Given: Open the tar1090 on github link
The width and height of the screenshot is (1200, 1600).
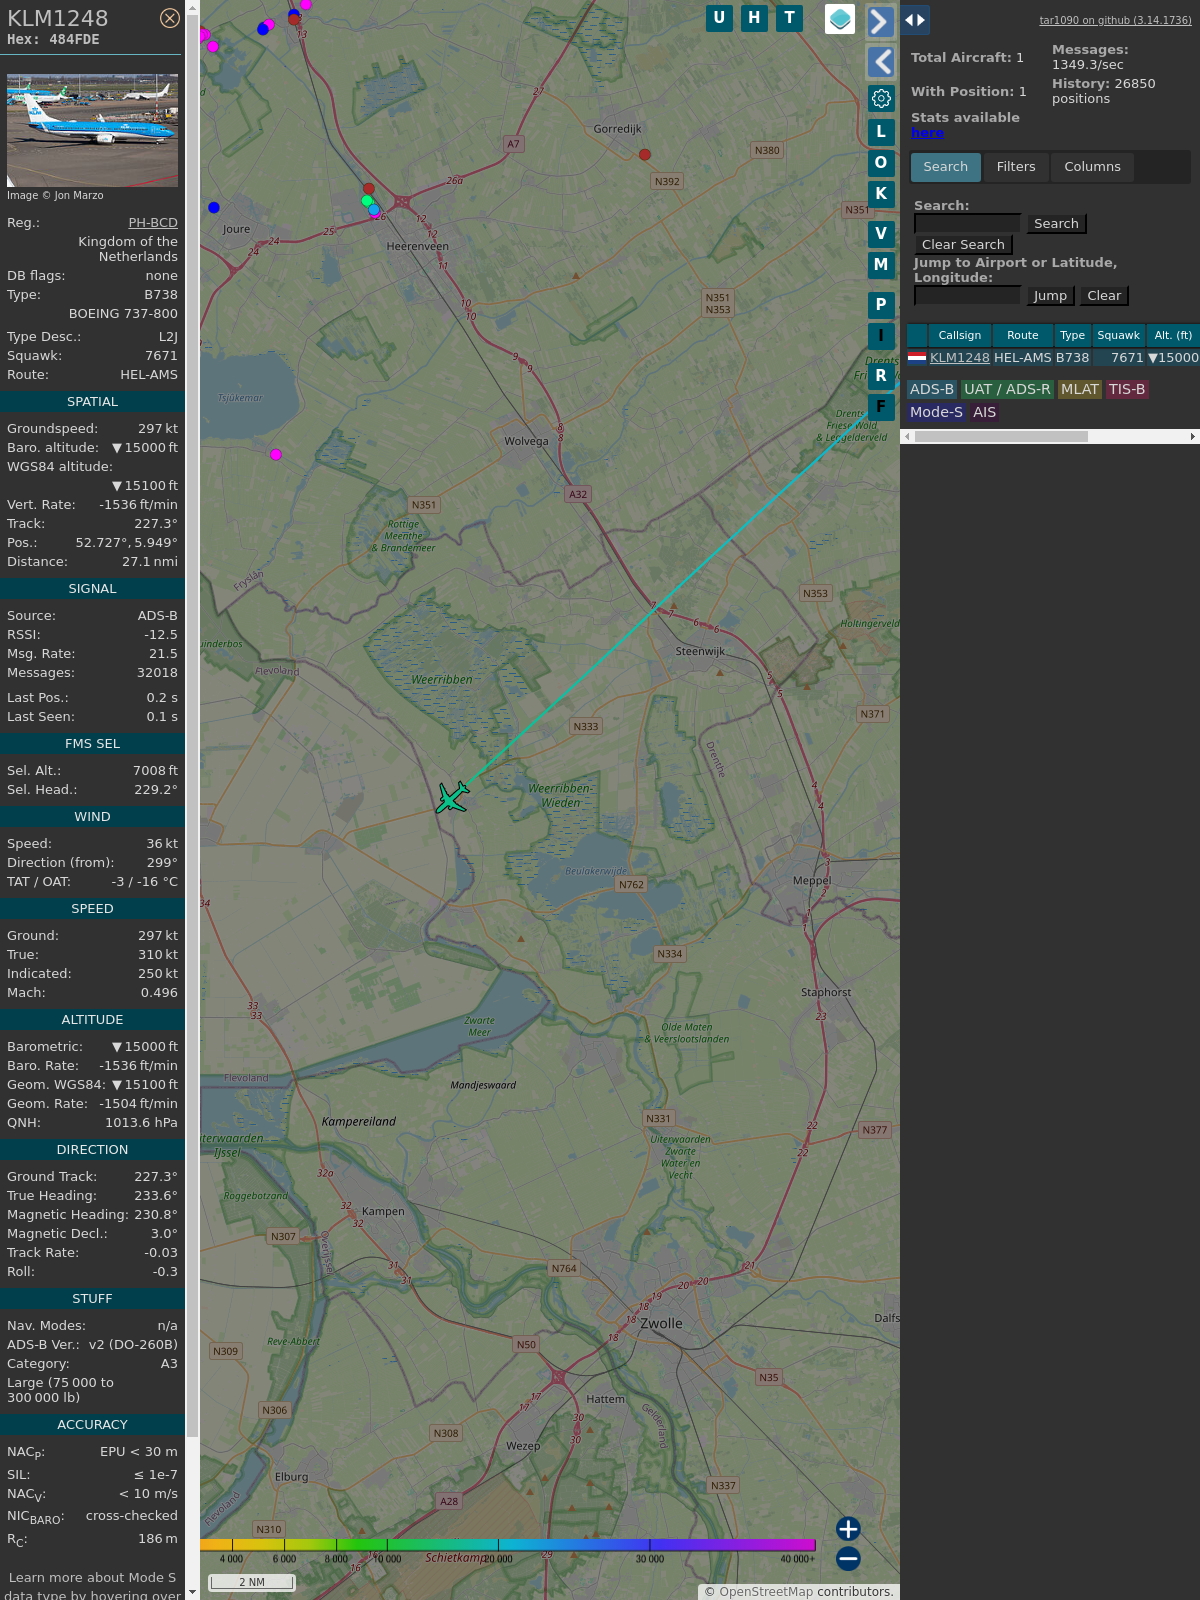Looking at the screenshot, I should 1115,20.
